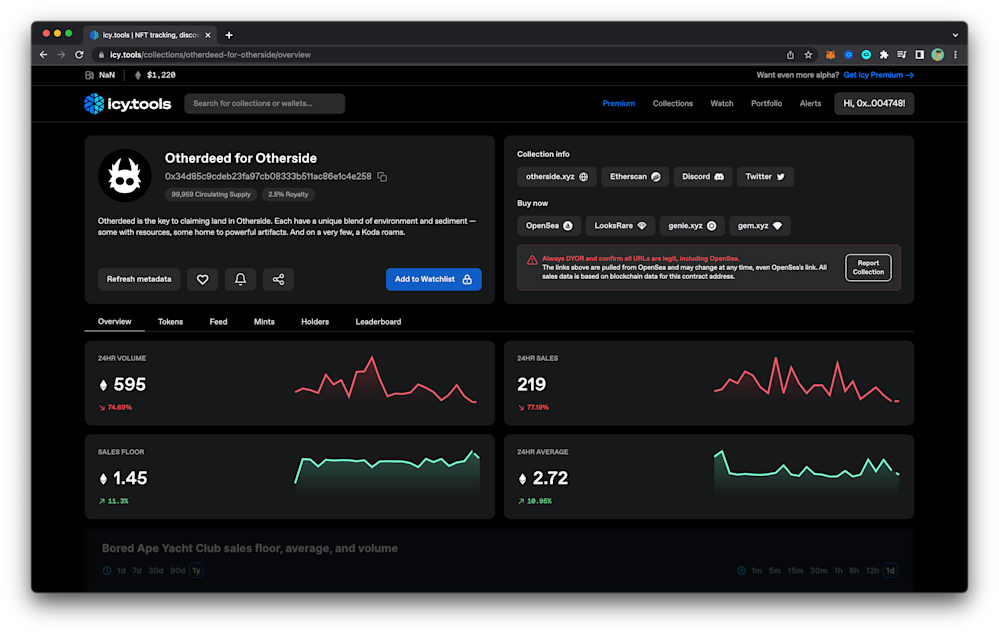The image size is (999, 634).
Task: Open the Discord link
Action: click(703, 177)
